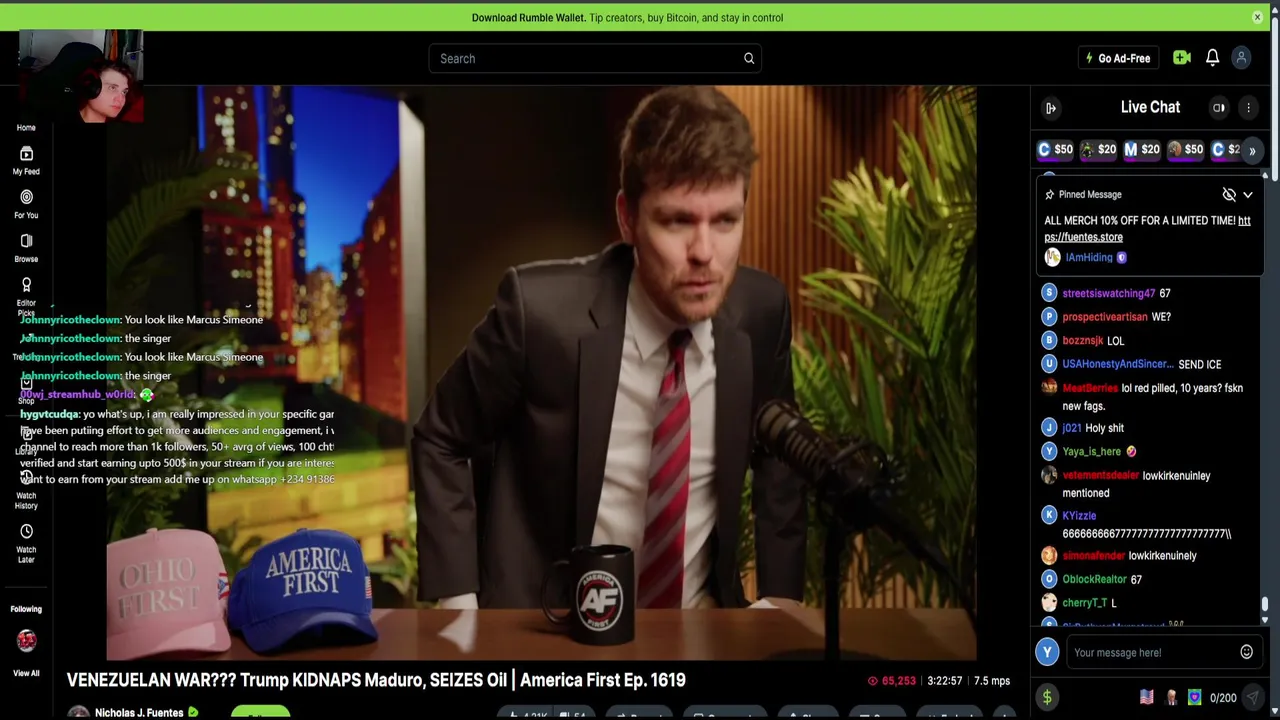This screenshot has height=720, width=1280.
Task: Click the IAmHiding username in pinned message
Action: (1089, 257)
